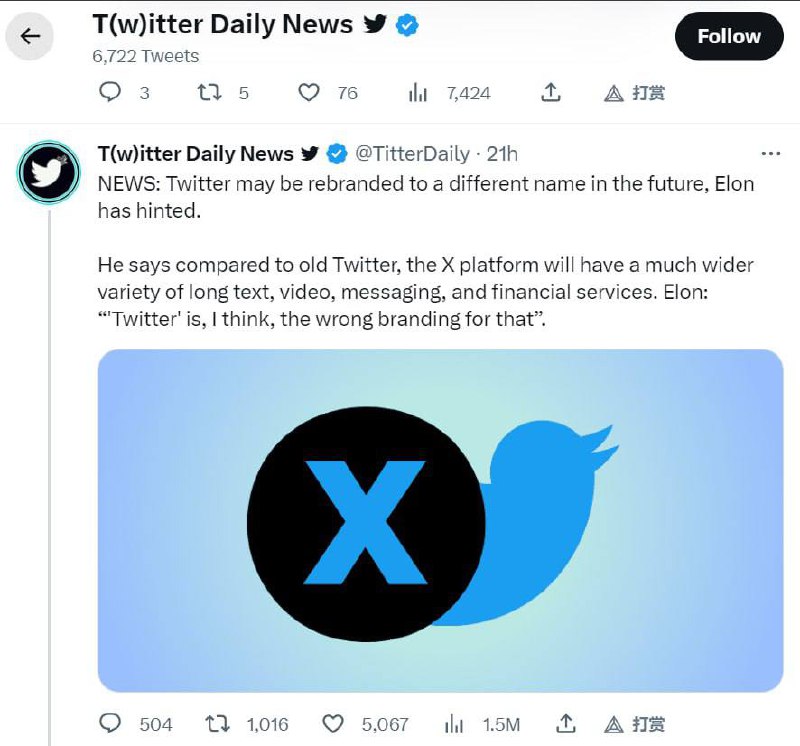This screenshot has height=746, width=800.
Task: Click the back arrow icon
Action: tap(30, 37)
